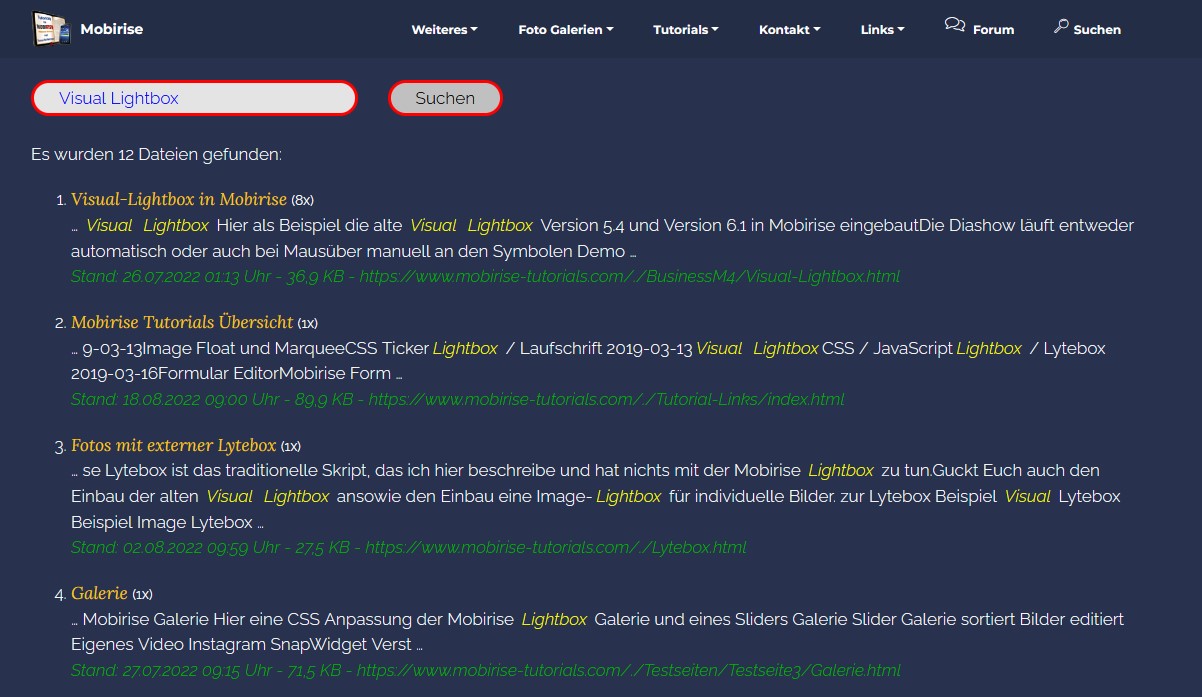Expand the Weiteres dropdown menu
The image size is (1202, 697).
point(444,30)
